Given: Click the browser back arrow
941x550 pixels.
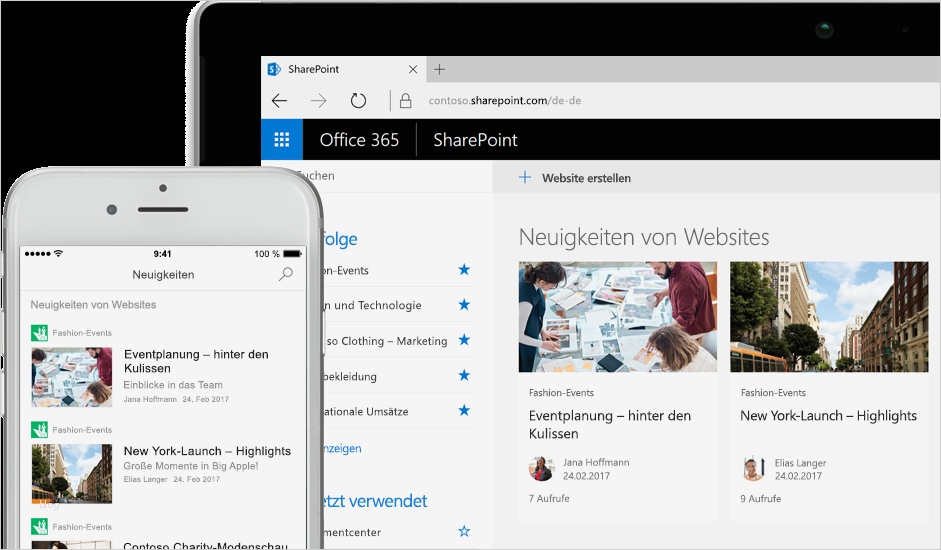Looking at the screenshot, I should click(x=279, y=100).
